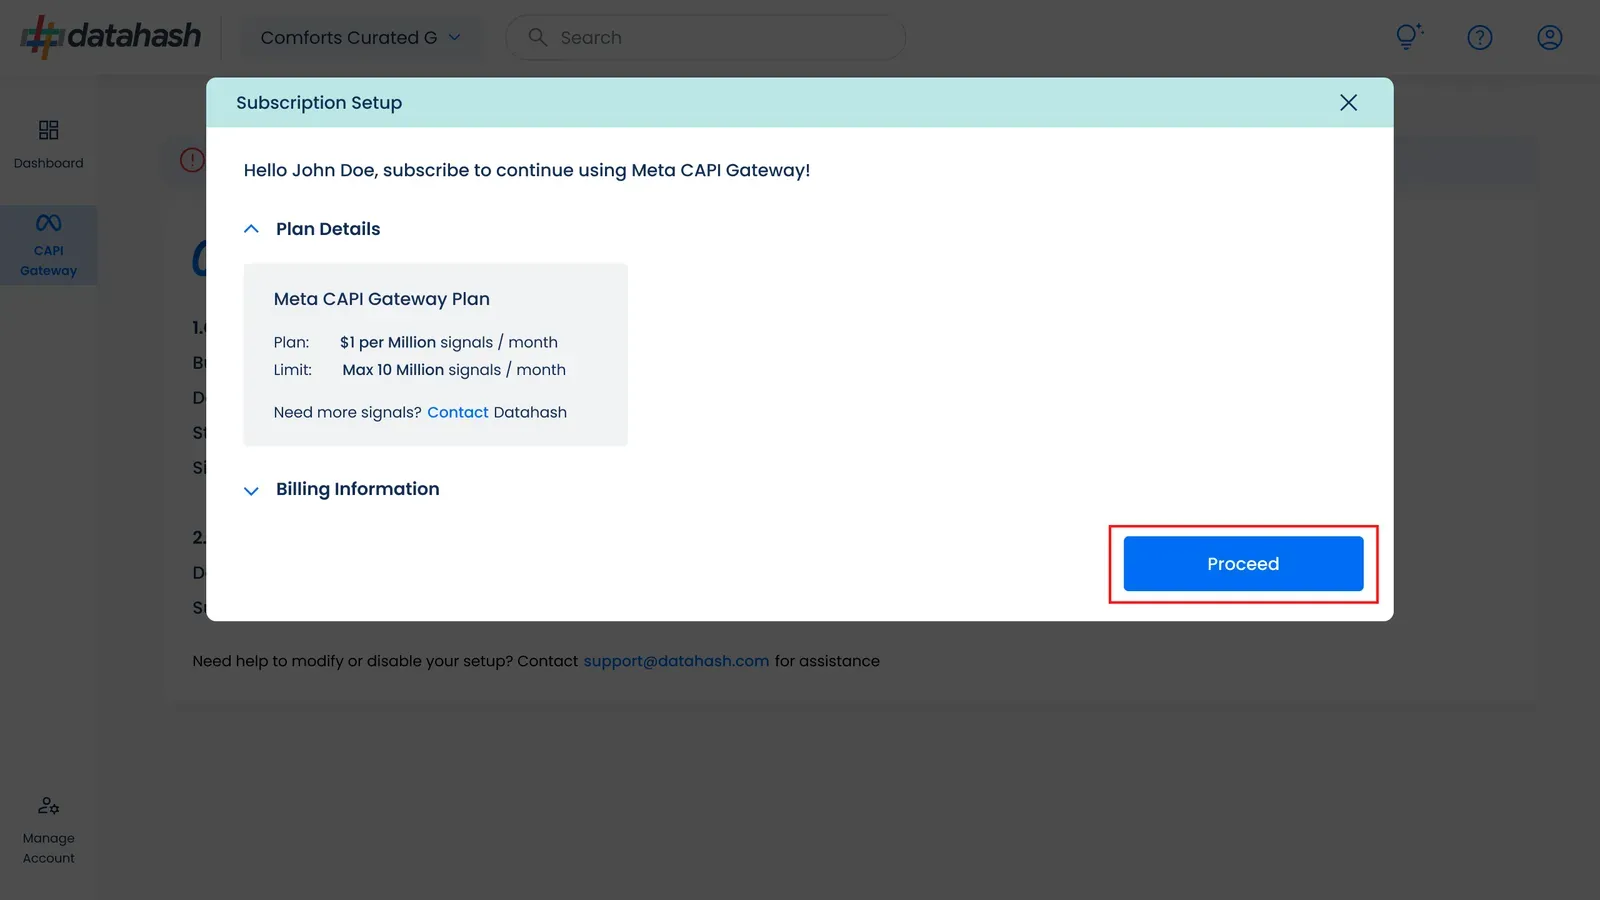Click the datahash logo
Image resolution: width=1600 pixels, height=900 pixels.
click(111, 37)
